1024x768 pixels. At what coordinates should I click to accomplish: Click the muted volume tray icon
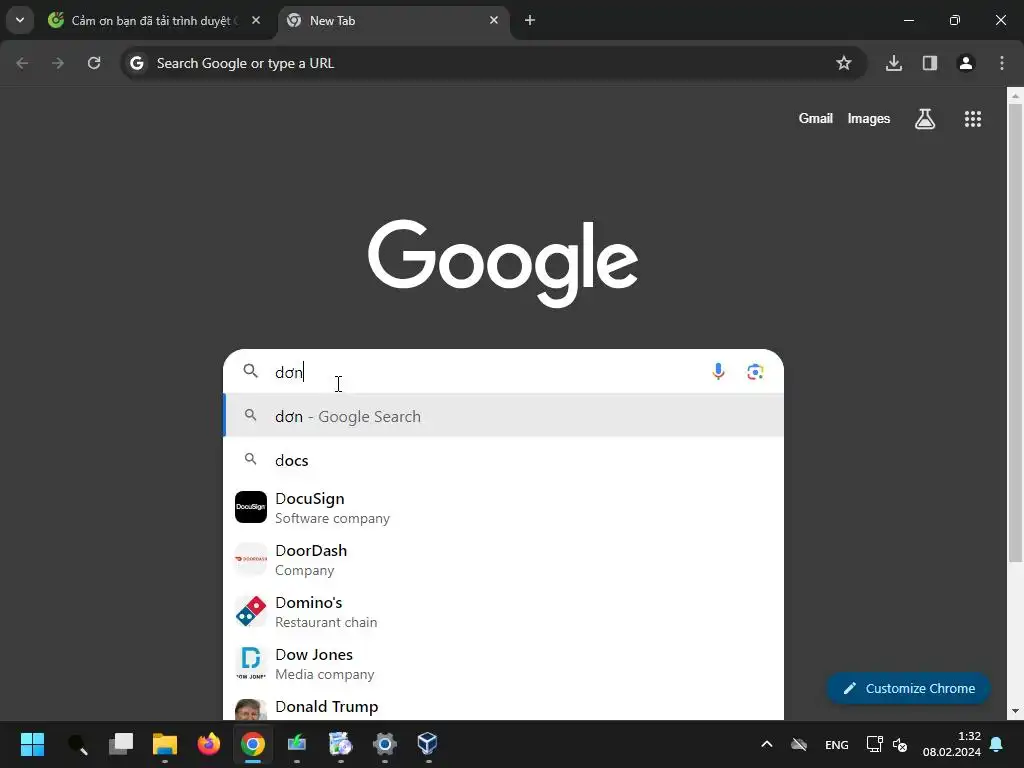[x=900, y=744]
